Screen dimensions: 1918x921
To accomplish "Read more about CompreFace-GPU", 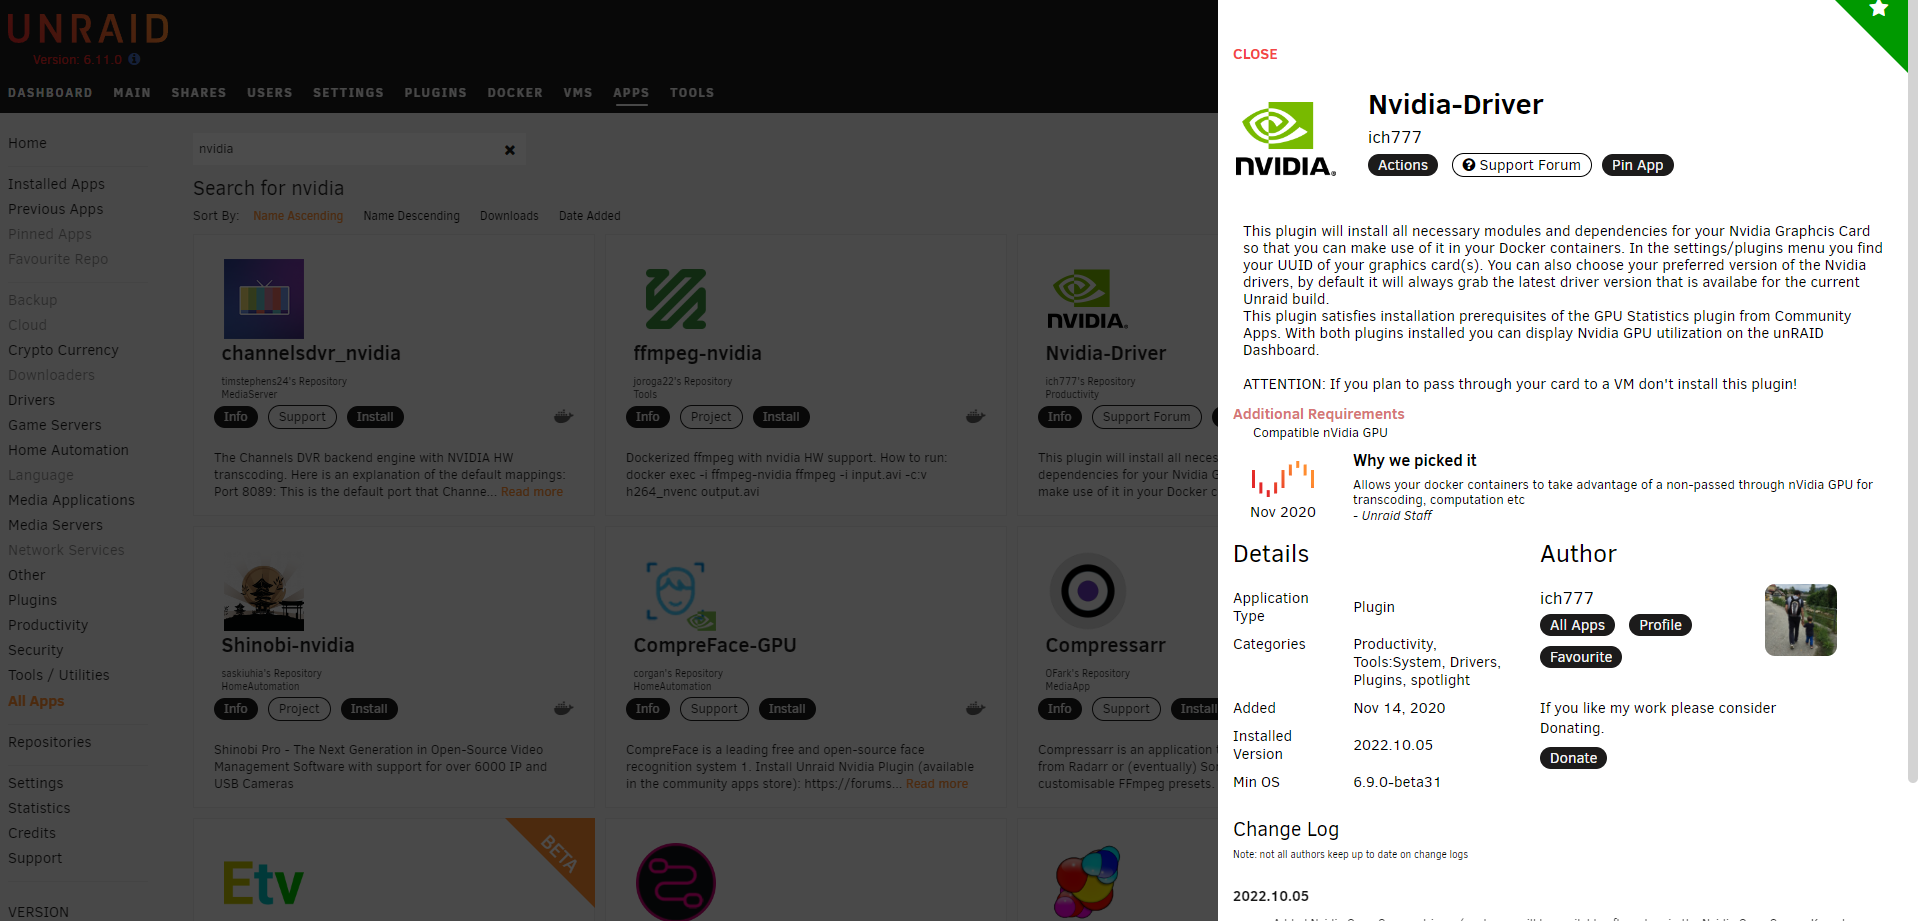I will [937, 784].
